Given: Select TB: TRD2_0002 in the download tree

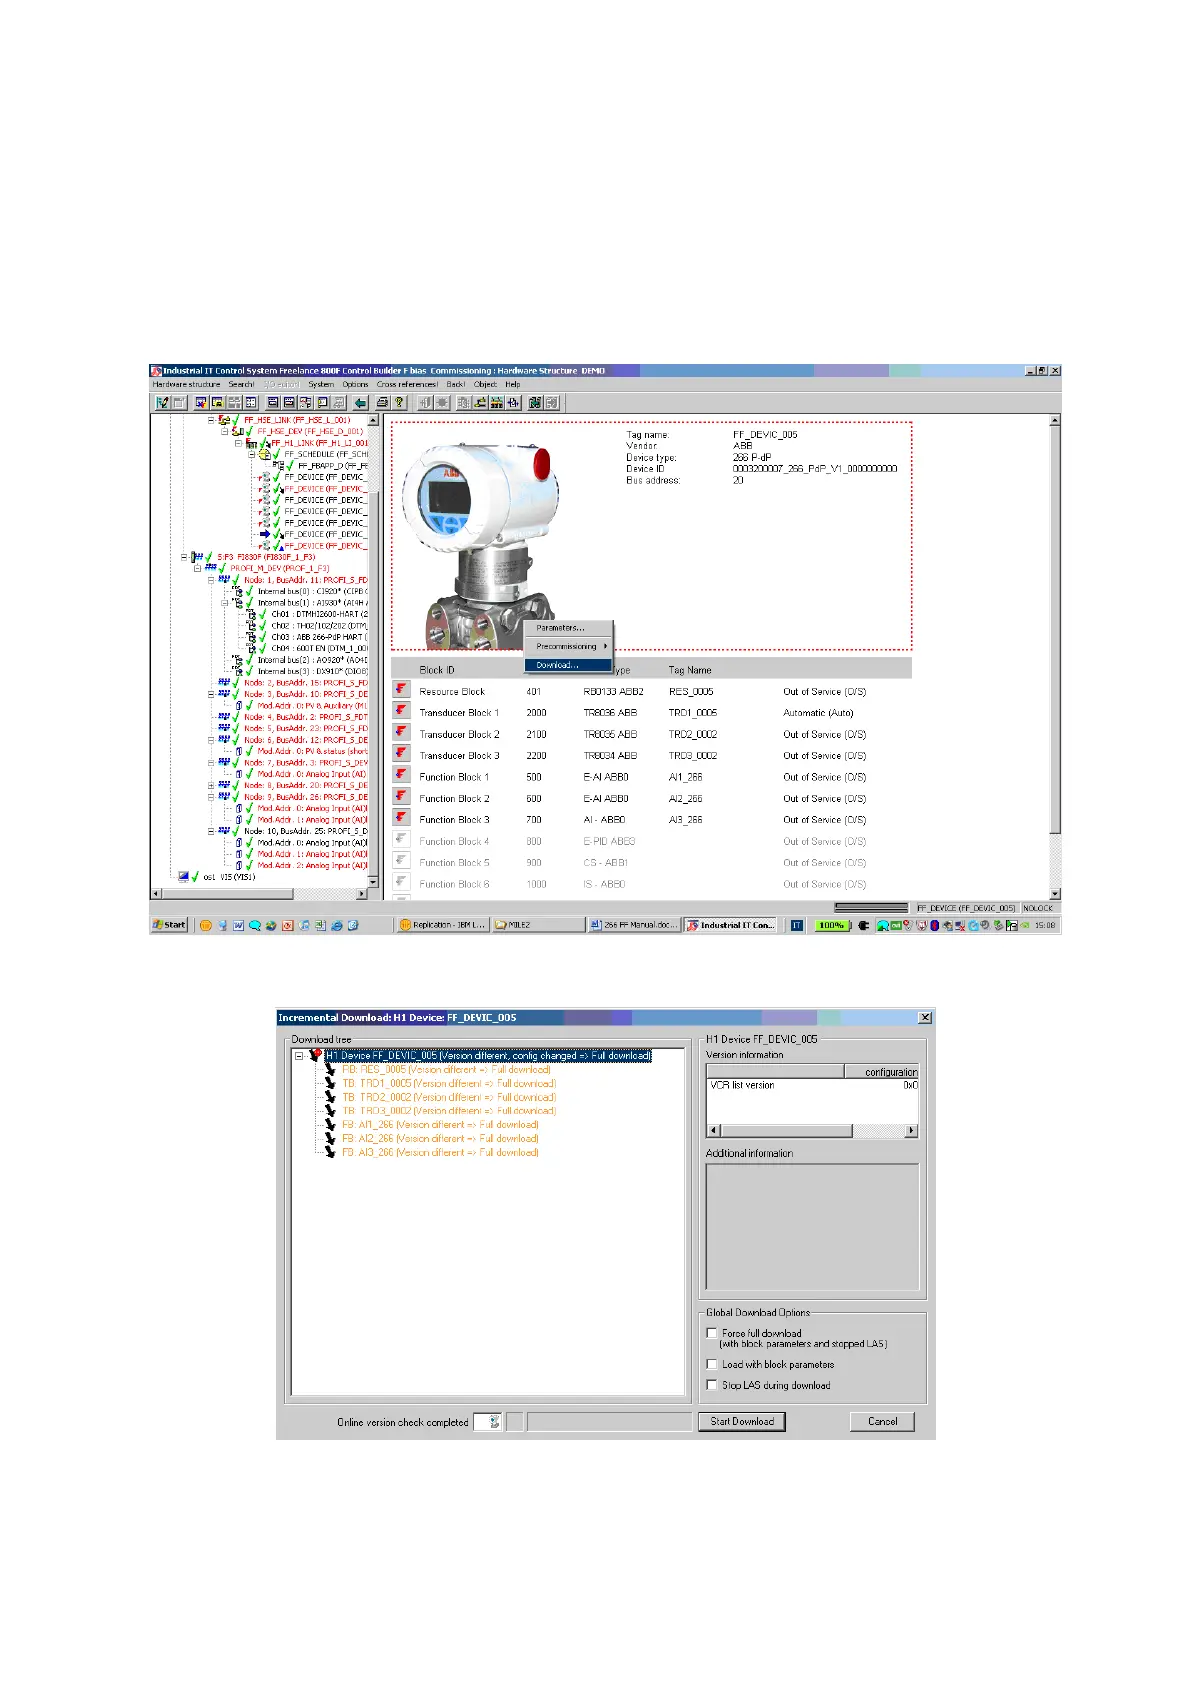Looking at the screenshot, I should click(x=448, y=1097).
